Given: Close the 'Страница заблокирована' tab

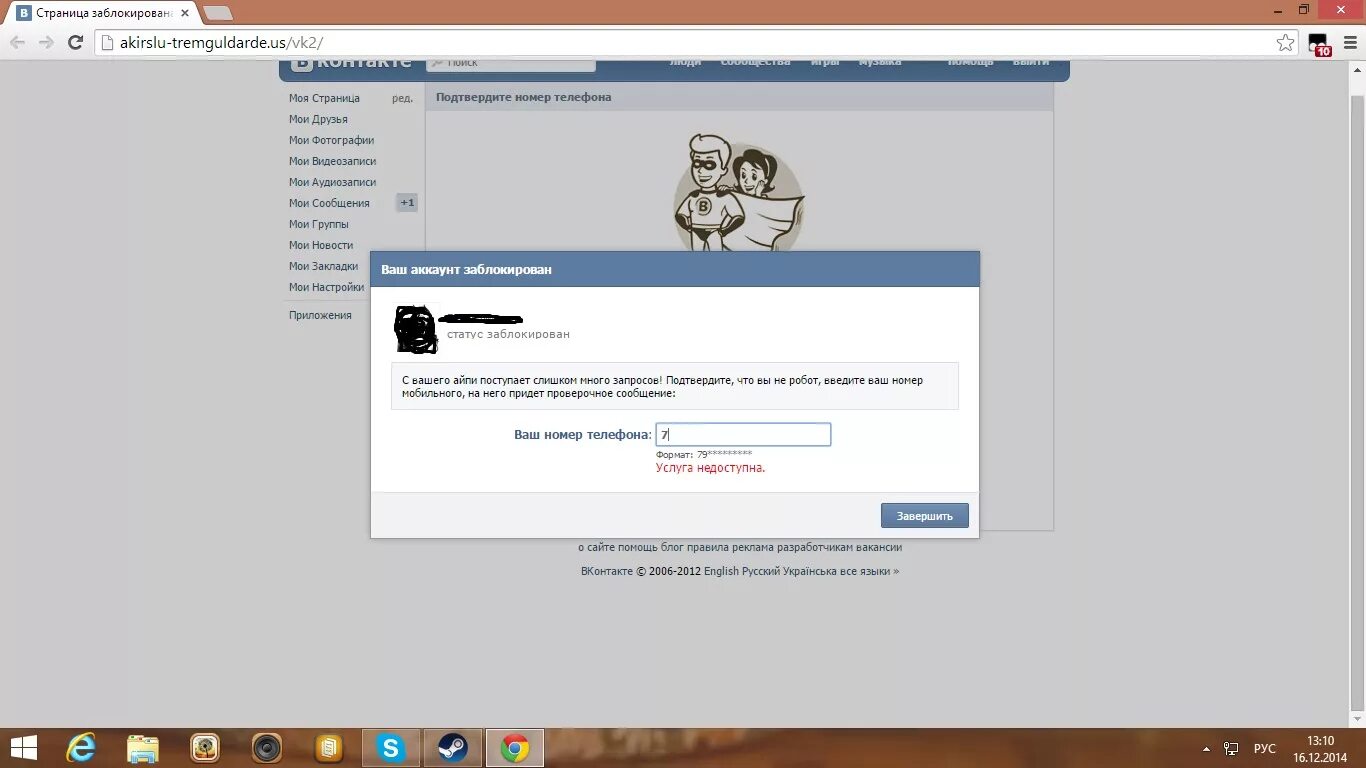Looking at the screenshot, I should 185,13.
